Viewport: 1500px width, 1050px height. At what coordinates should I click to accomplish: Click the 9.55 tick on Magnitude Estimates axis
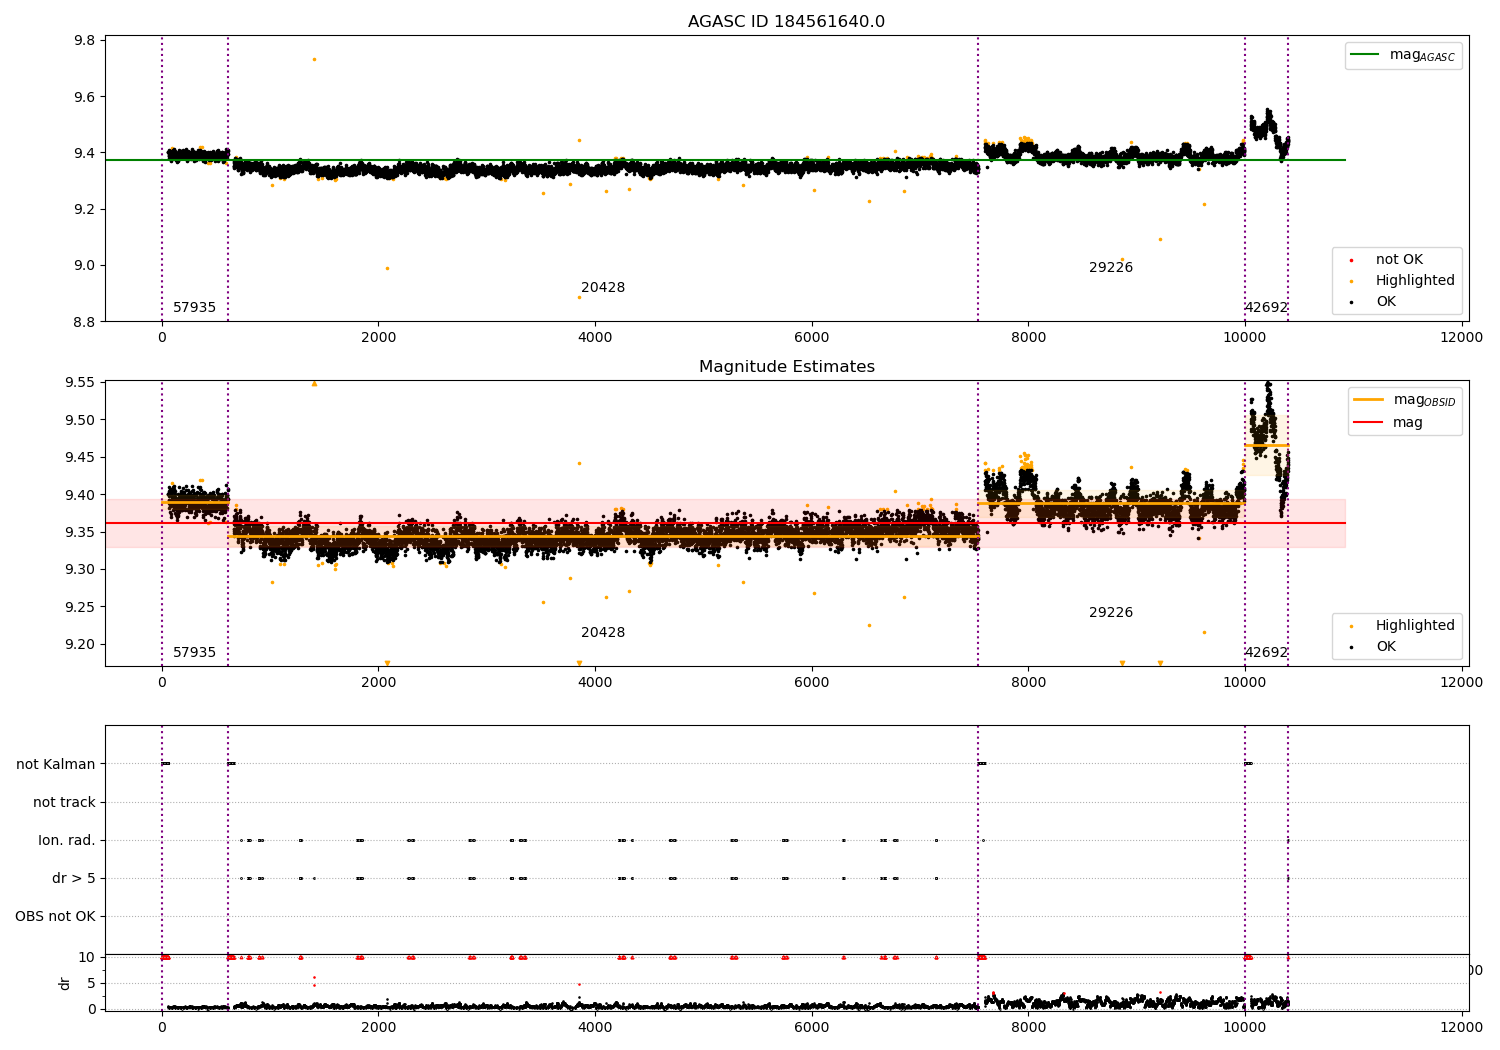(82, 383)
